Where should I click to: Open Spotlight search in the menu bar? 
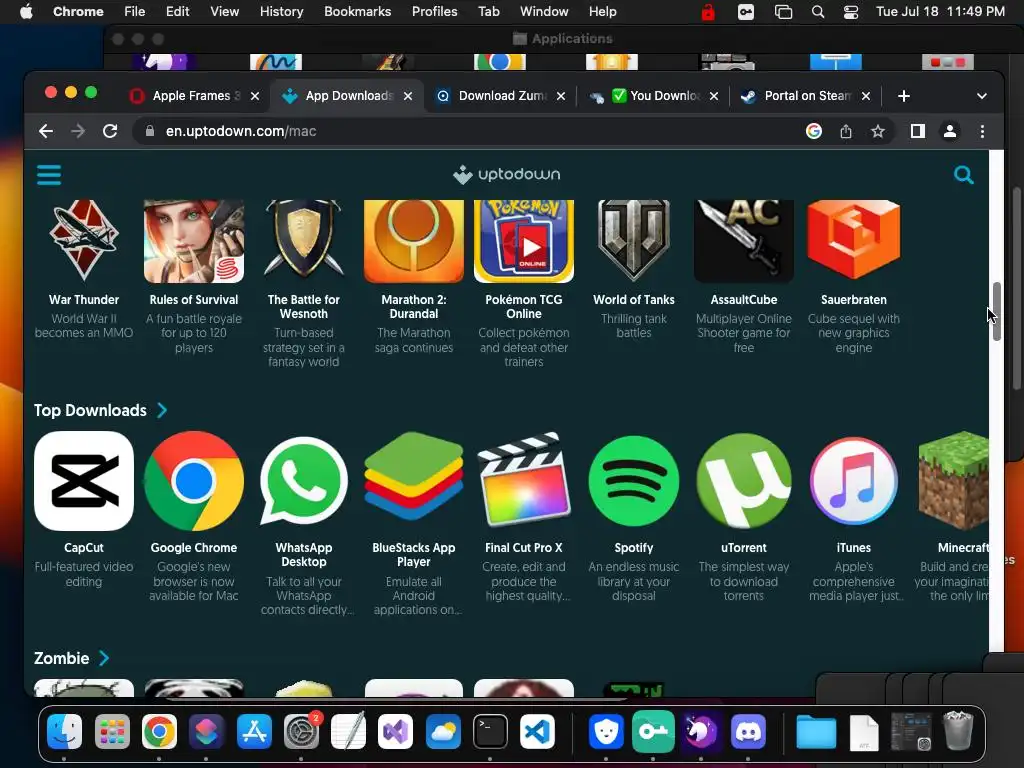[x=818, y=12]
